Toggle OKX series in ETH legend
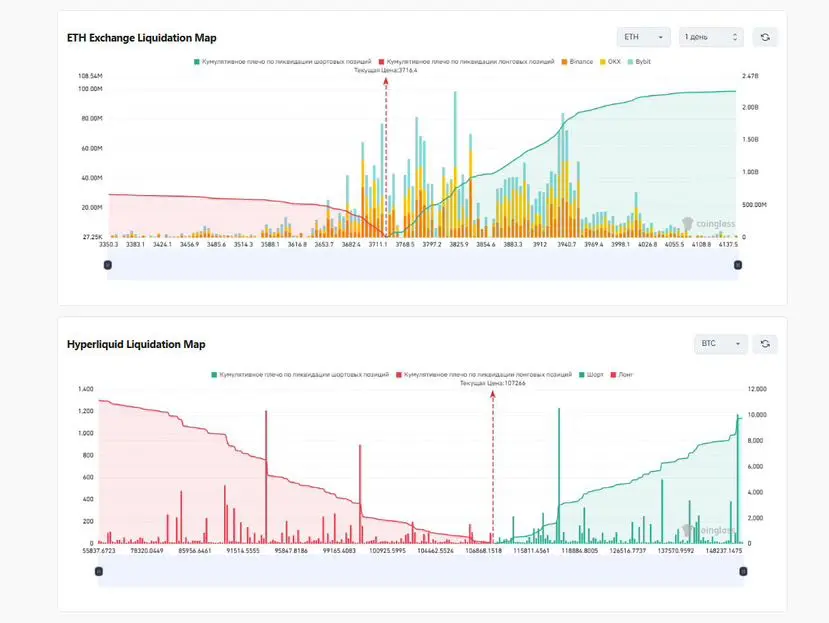829x623 pixels. pyautogui.click(x=610, y=62)
